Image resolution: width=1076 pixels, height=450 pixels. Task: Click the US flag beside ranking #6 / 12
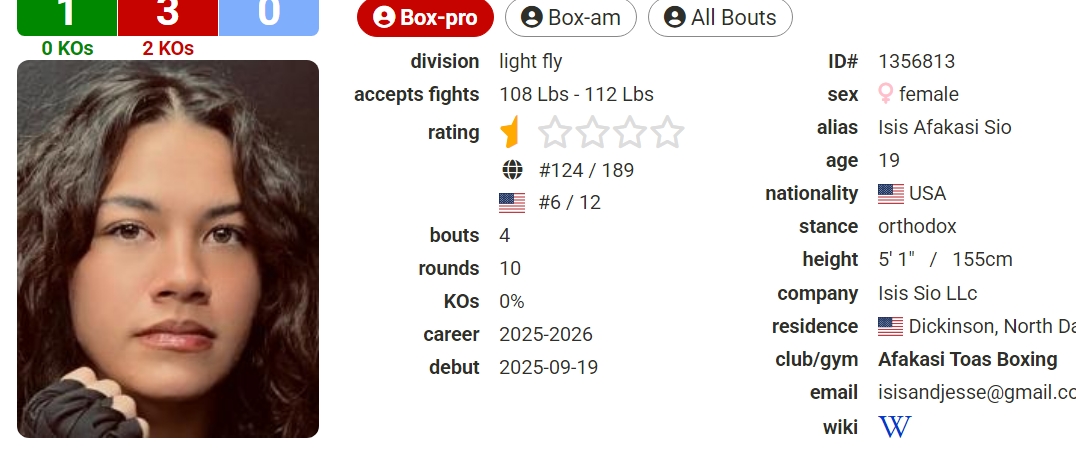512,203
